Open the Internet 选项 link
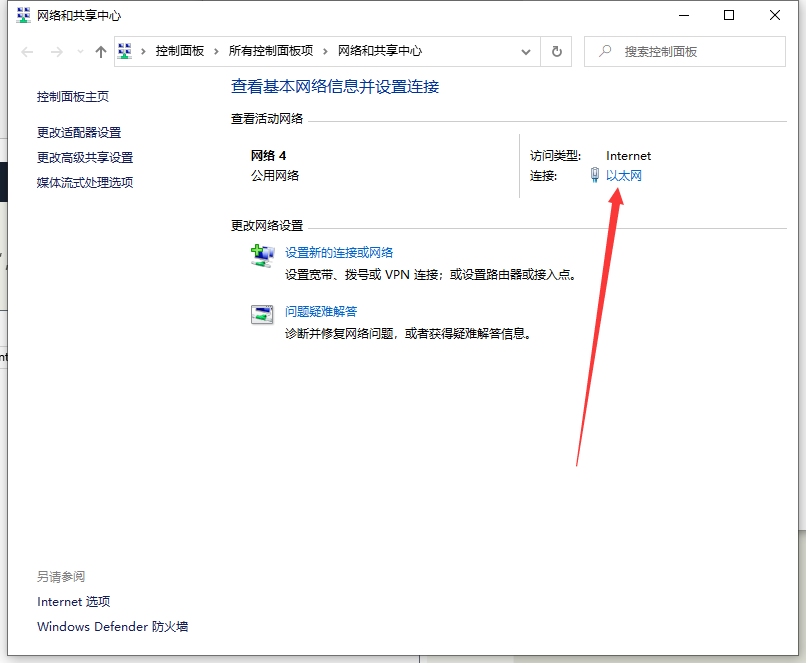 [x=73, y=602]
